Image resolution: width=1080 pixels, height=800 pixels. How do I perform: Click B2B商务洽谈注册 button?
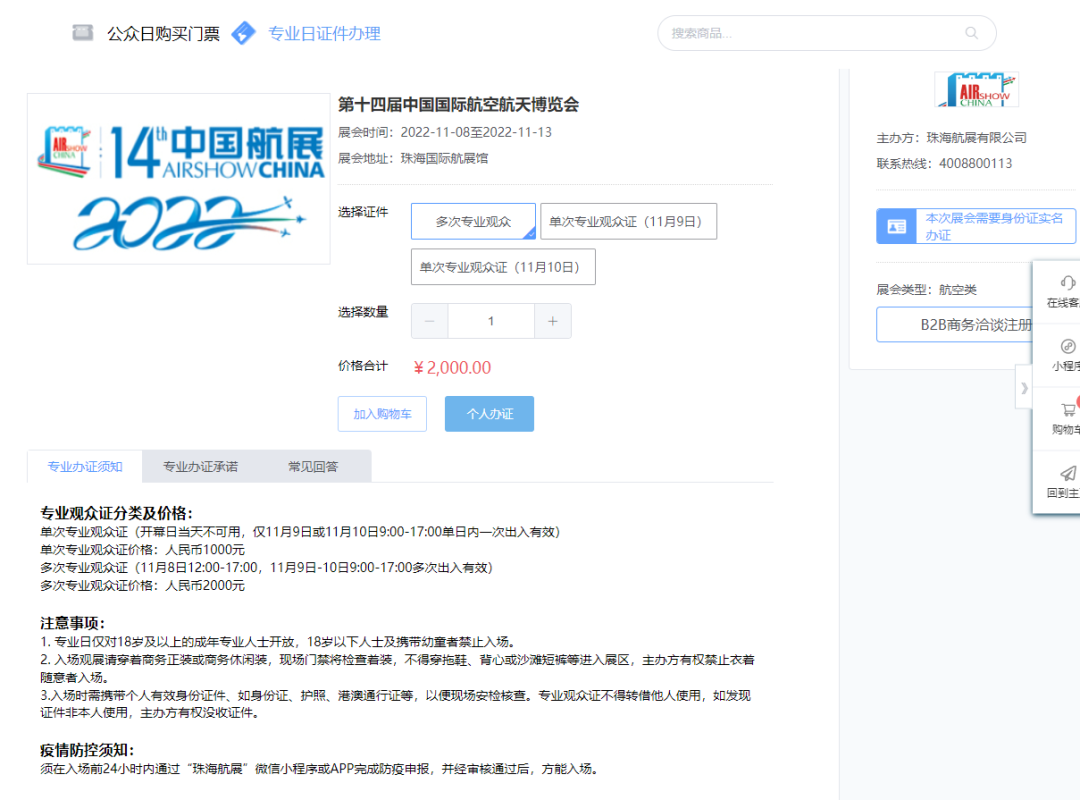[x=975, y=325]
